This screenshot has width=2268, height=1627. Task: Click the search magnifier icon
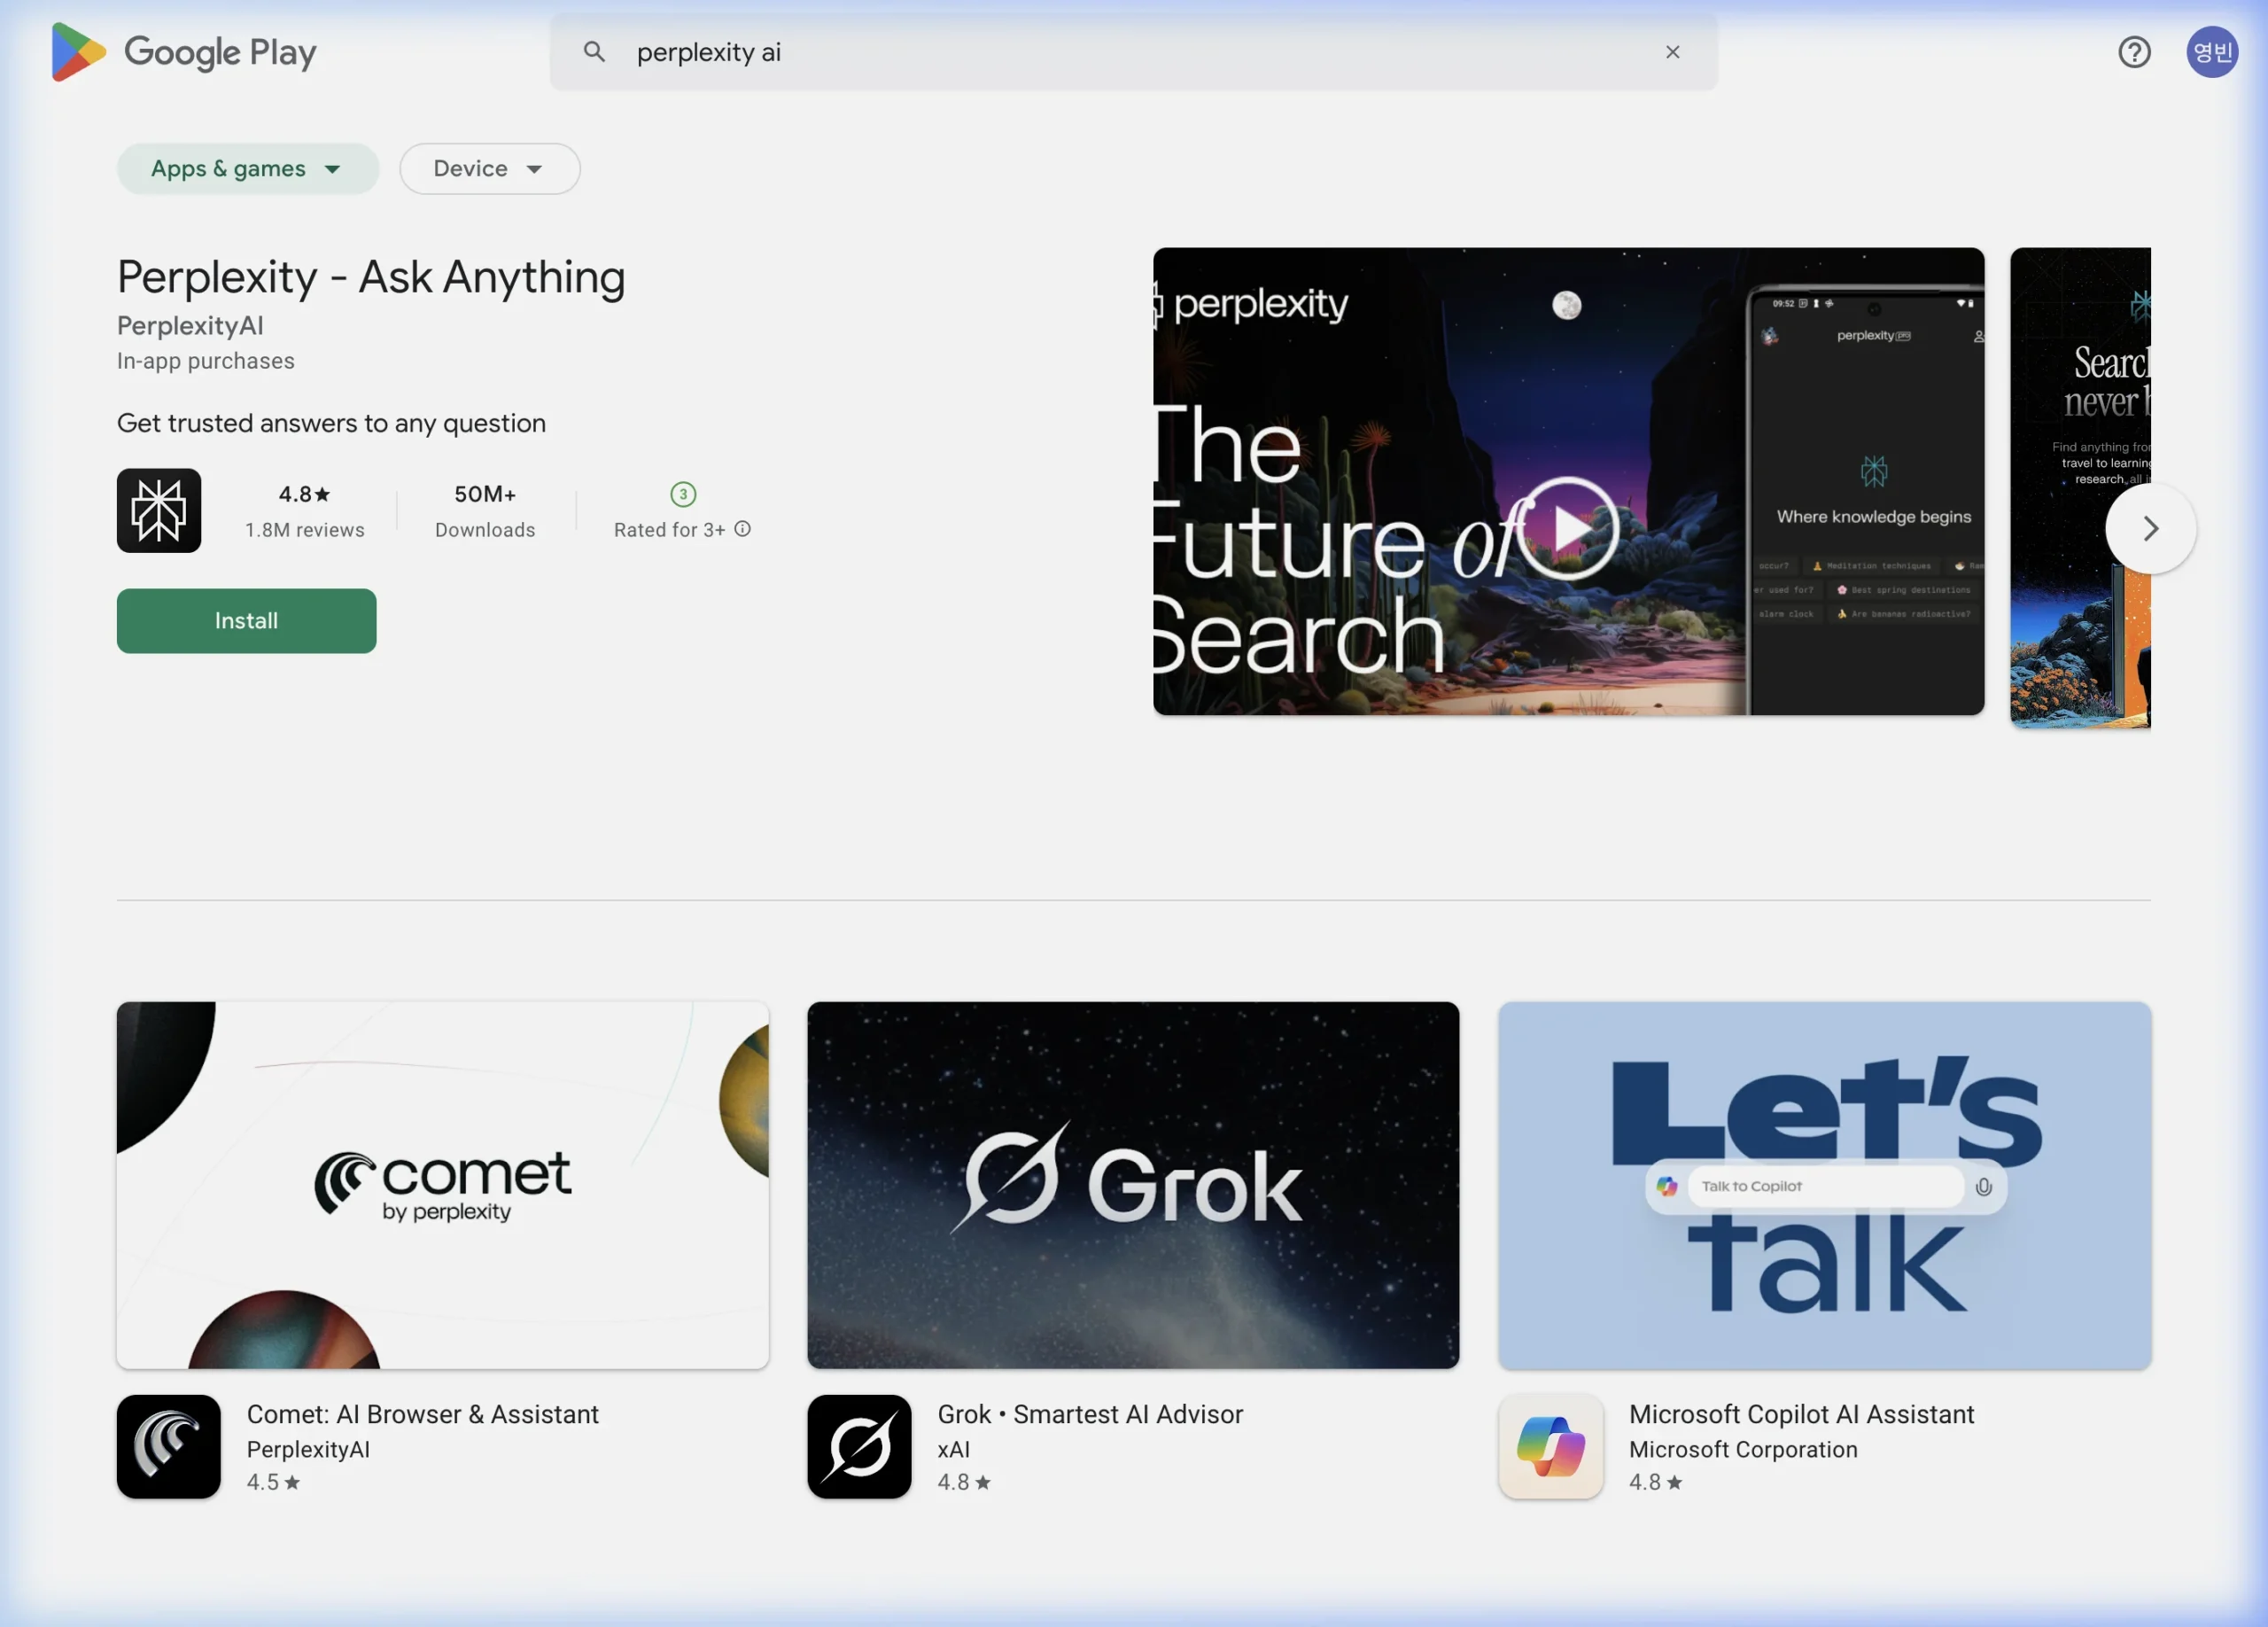coord(594,52)
